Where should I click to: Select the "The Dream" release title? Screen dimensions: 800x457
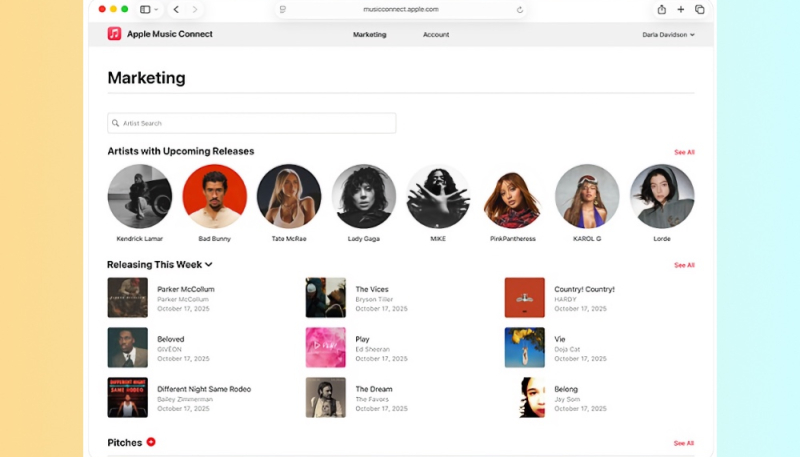point(374,389)
